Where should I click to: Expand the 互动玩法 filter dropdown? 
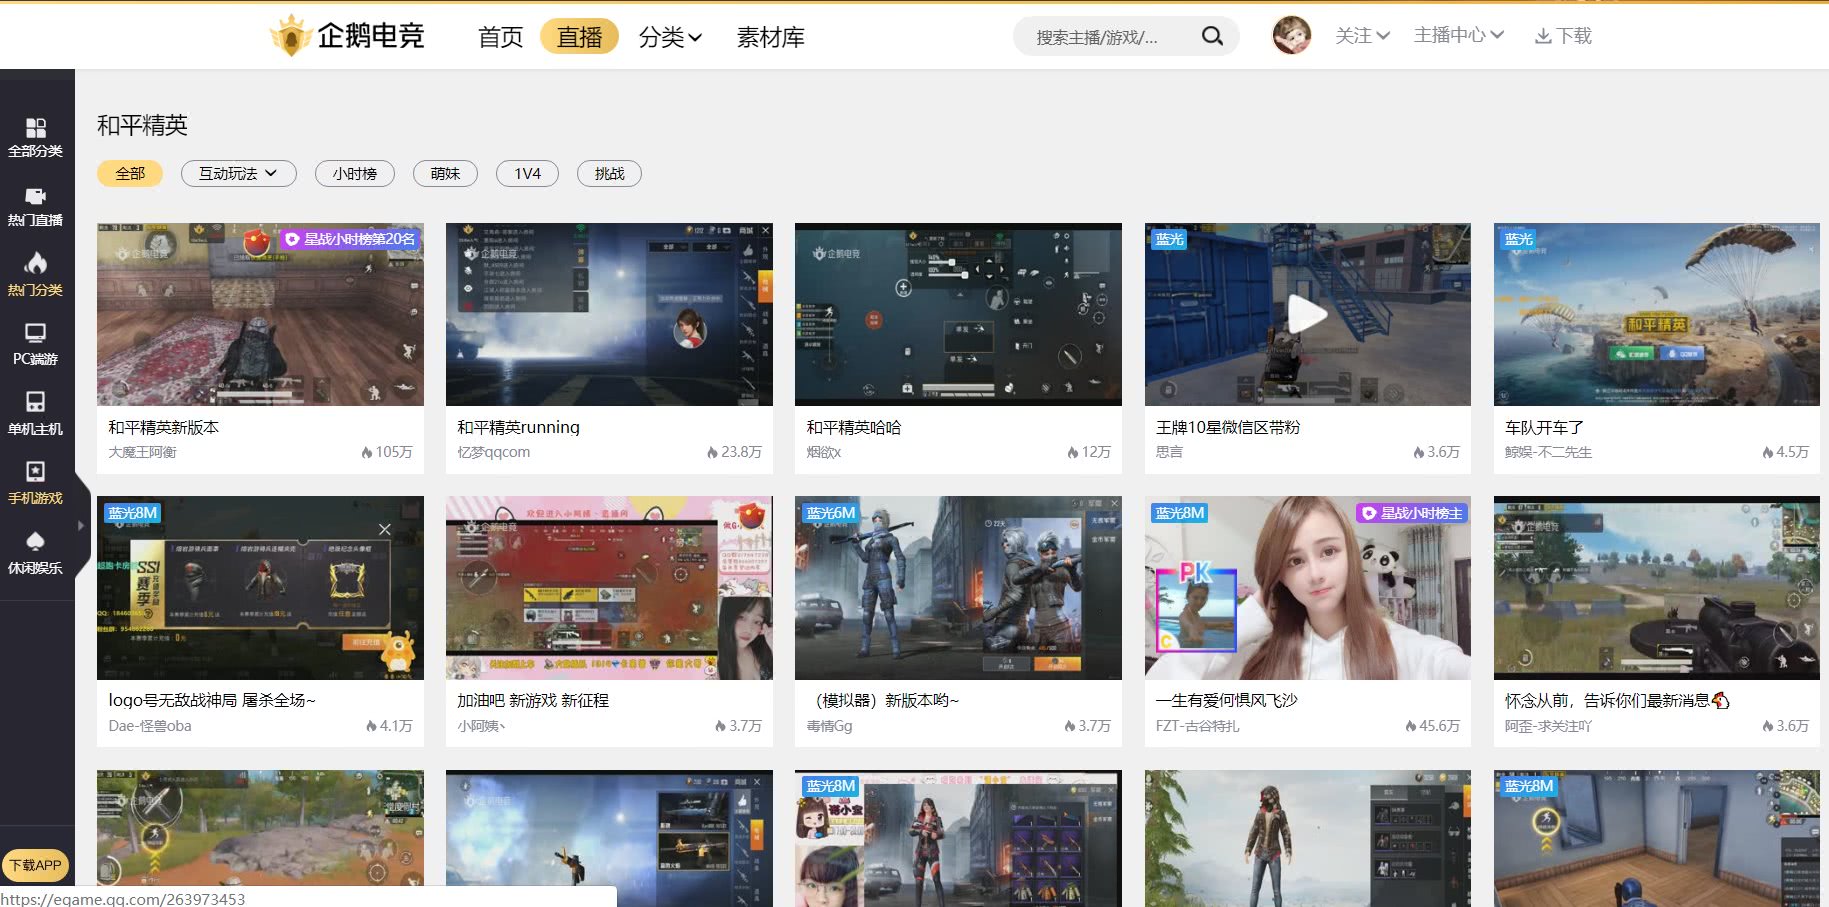coord(238,173)
